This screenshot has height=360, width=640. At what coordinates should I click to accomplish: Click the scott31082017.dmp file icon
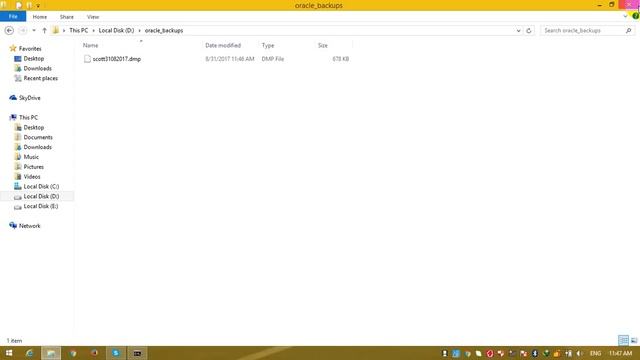(x=87, y=59)
